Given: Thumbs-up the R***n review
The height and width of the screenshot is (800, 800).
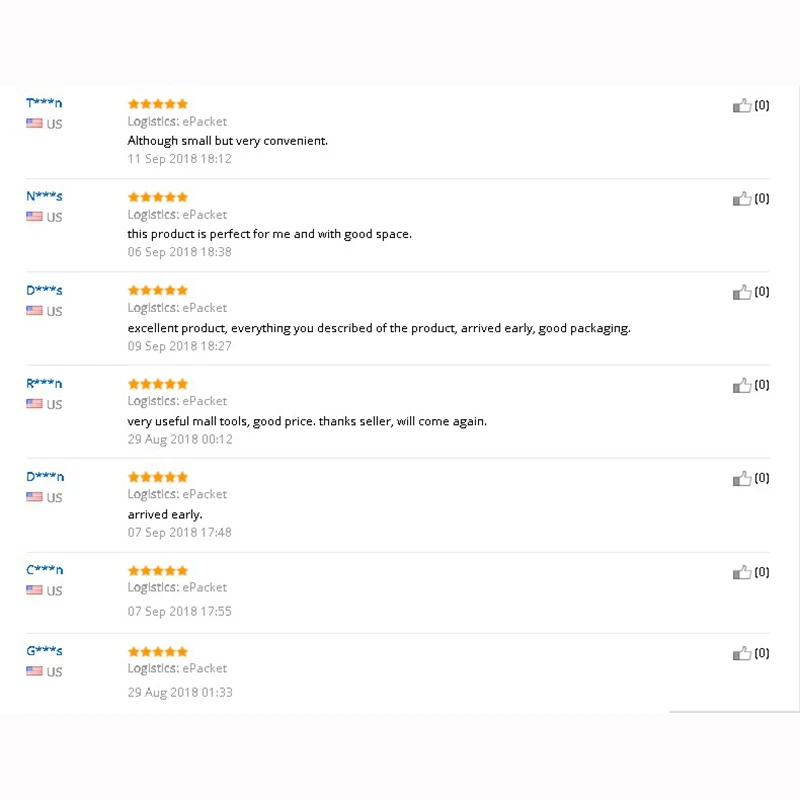Looking at the screenshot, I should [x=742, y=385].
